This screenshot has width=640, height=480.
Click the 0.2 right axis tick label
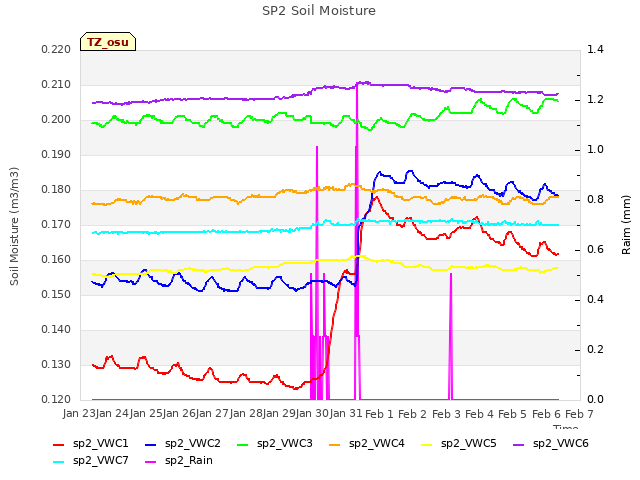click(595, 350)
